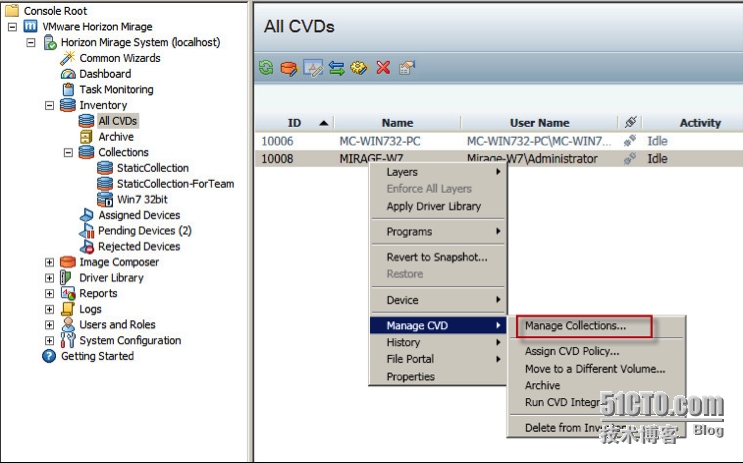
Task: Sort by the User Name column header
Action: 539,123
